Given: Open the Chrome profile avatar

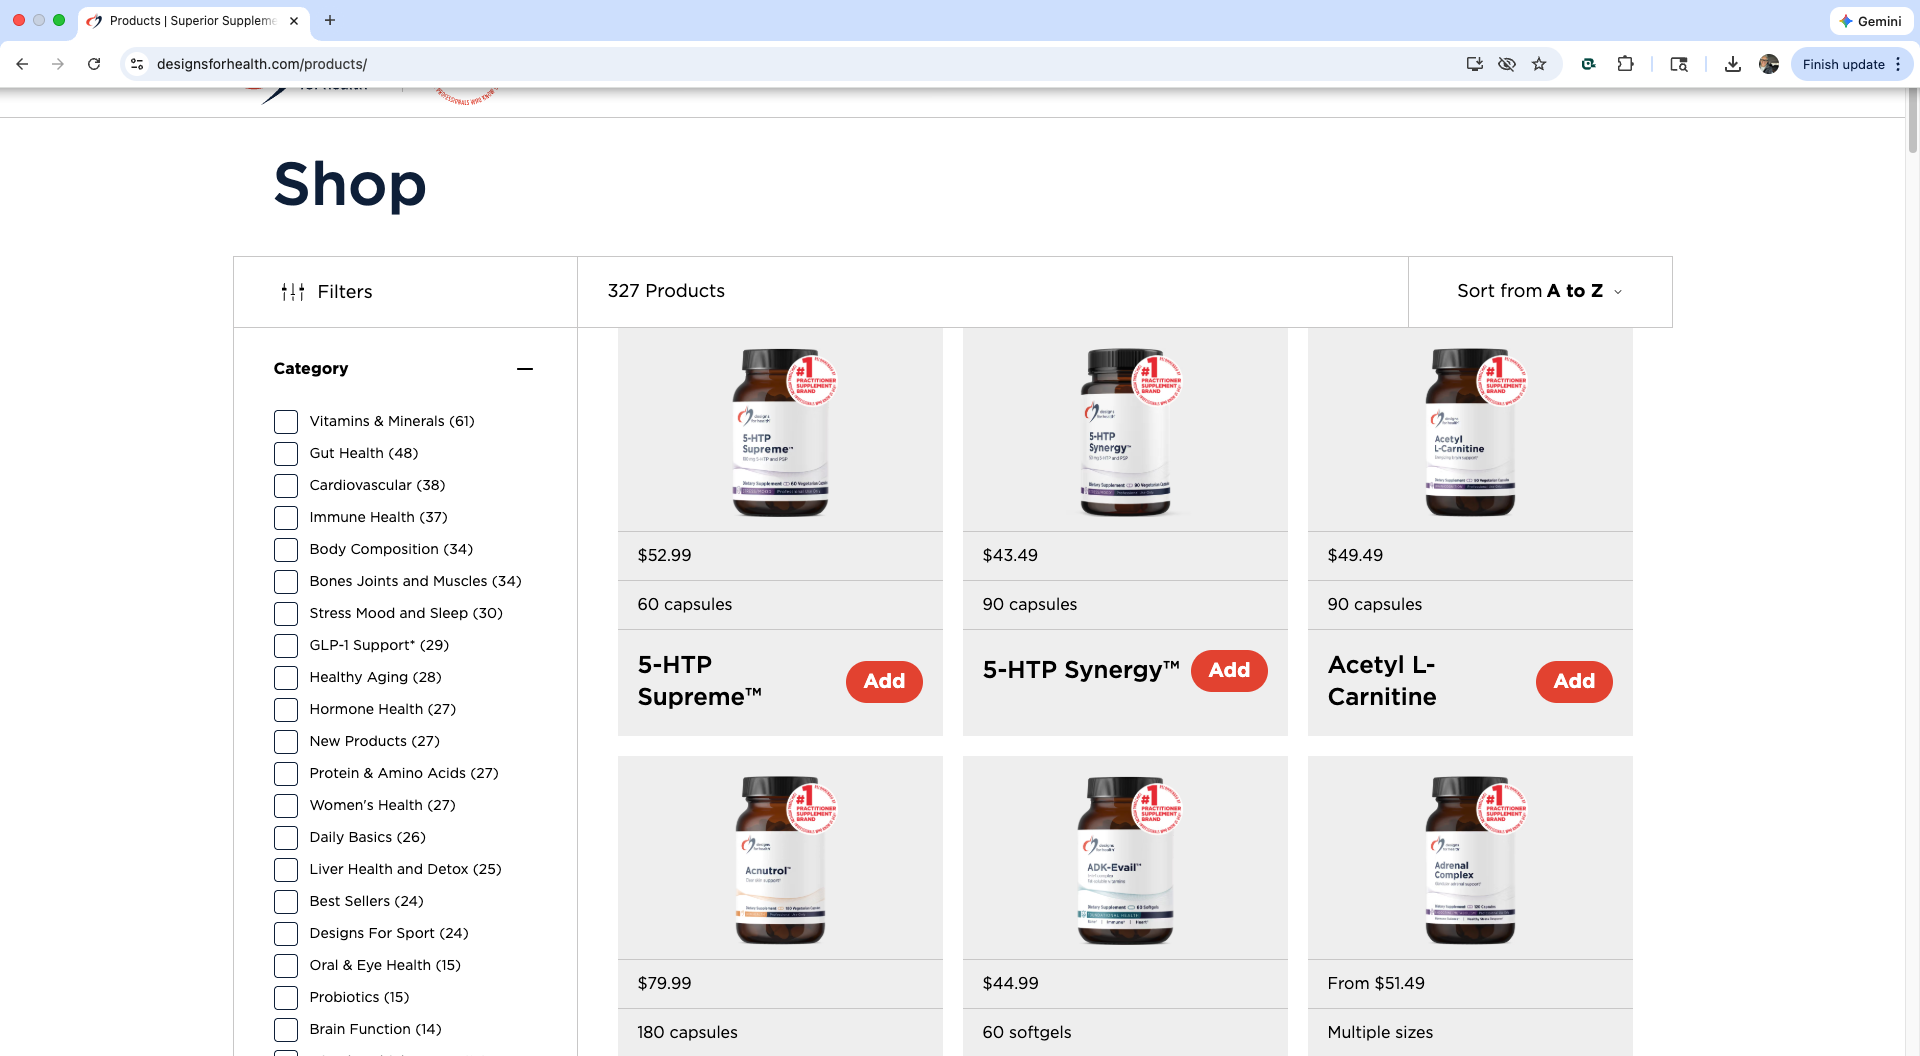Looking at the screenshot, I should 1769,64.
